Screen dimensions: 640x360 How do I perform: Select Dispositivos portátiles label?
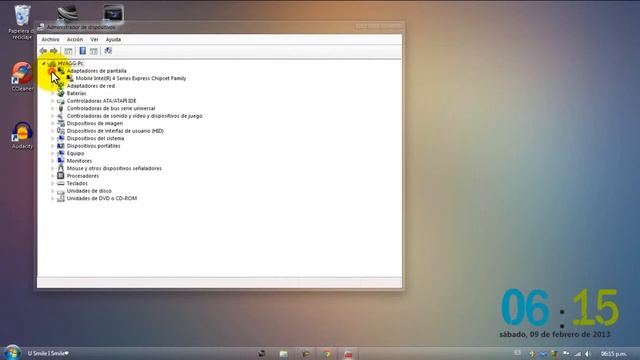point(93,146)
